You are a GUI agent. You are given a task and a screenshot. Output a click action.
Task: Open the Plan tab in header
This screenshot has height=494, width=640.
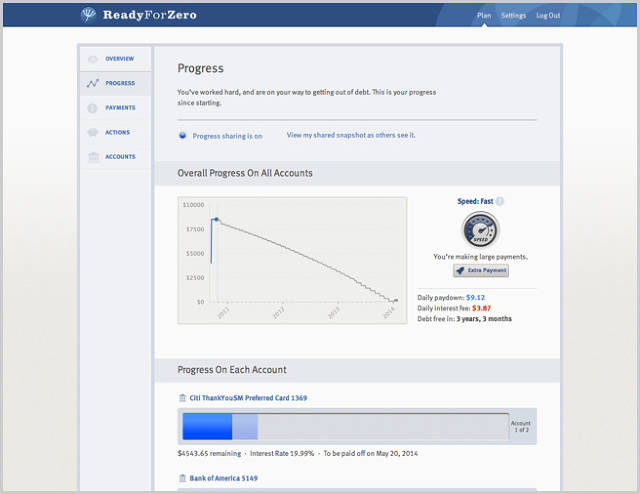coord(484,16)
